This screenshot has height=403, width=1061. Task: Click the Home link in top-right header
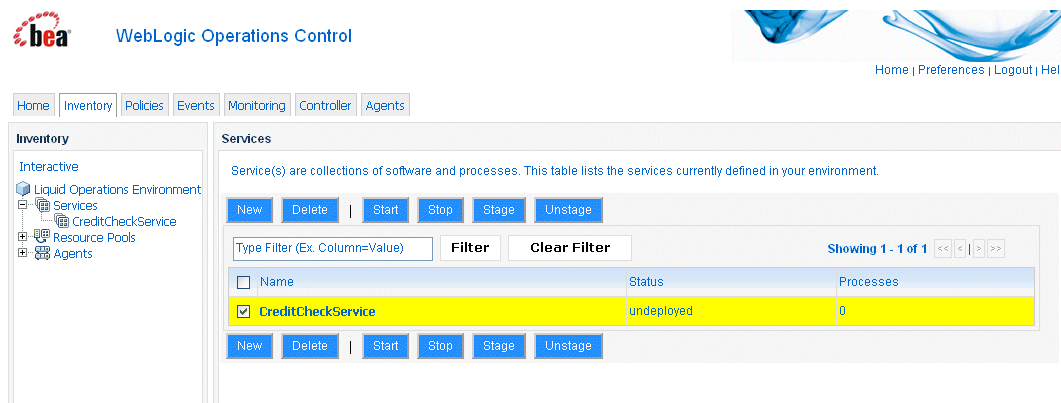[891, 70]
